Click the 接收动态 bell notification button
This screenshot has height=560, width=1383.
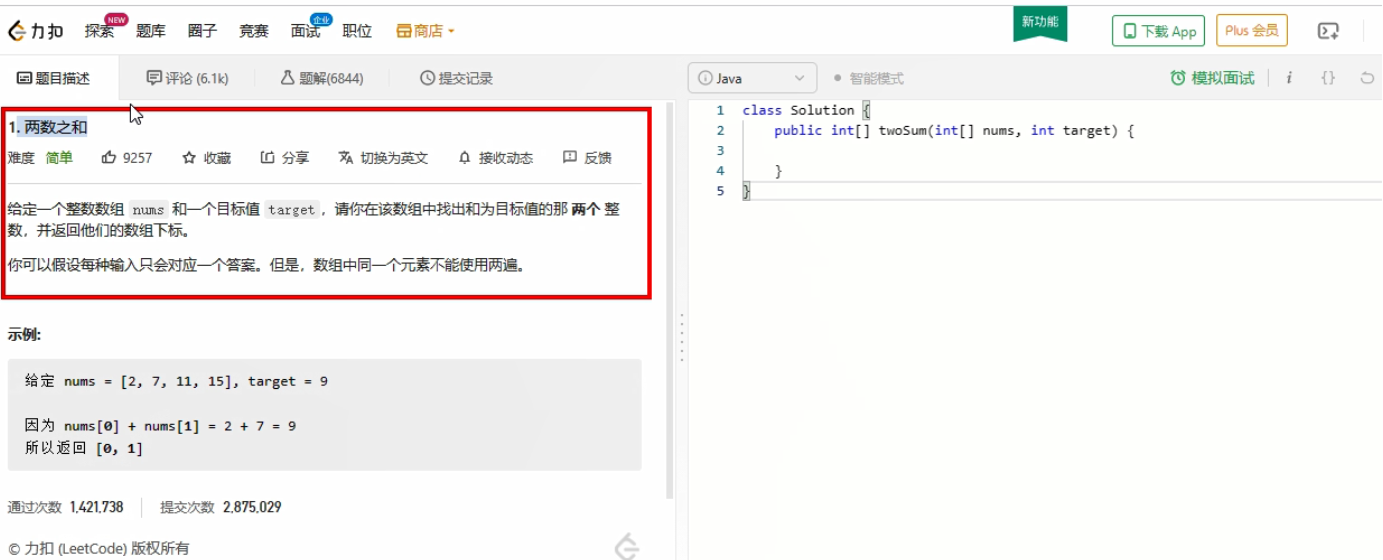(495, 158)
